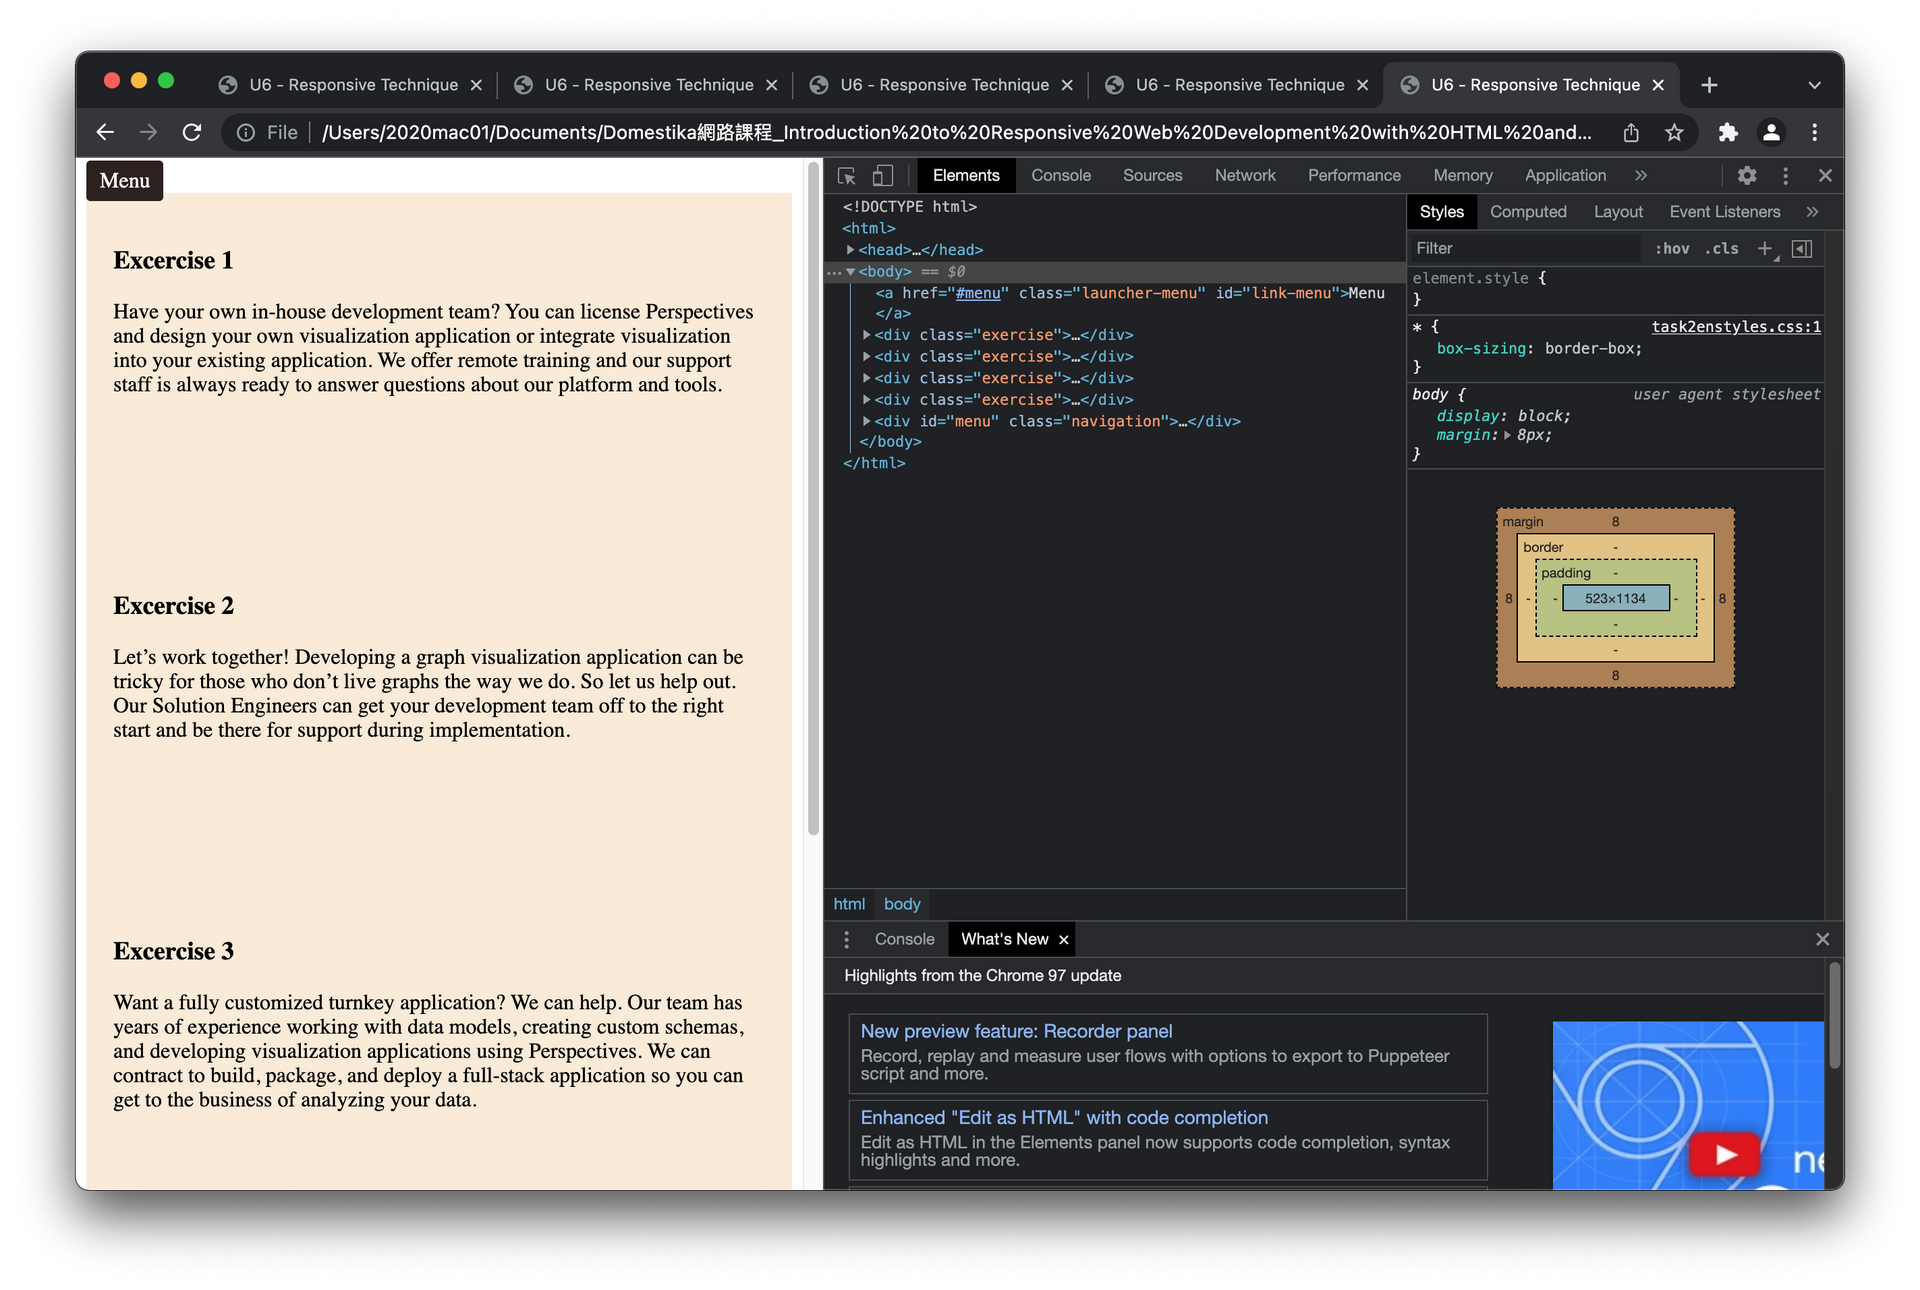1920x1290 pixels.
Task: Switch to the Network panel tab
Action: pos(1244,176)
